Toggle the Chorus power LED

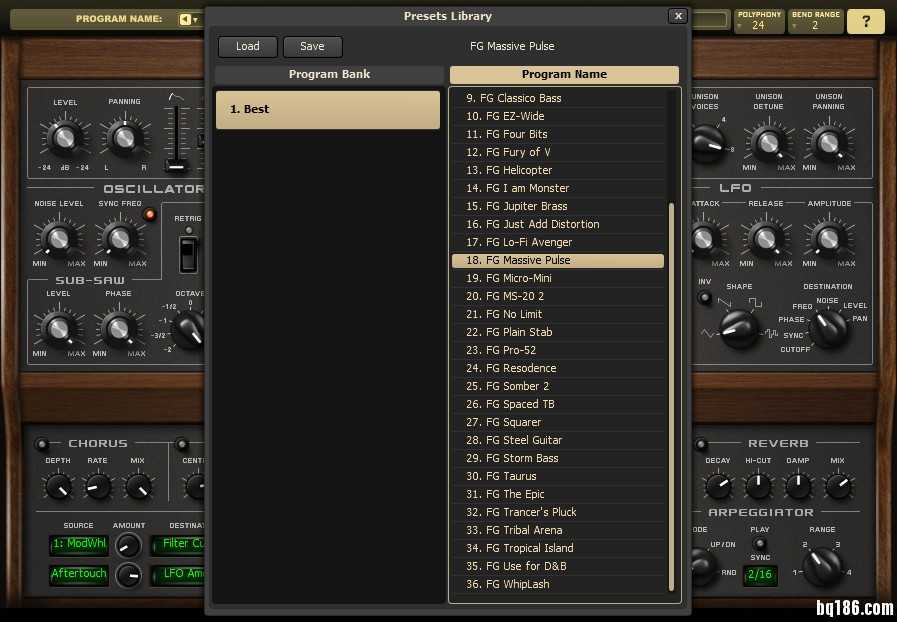pos(42,444)
